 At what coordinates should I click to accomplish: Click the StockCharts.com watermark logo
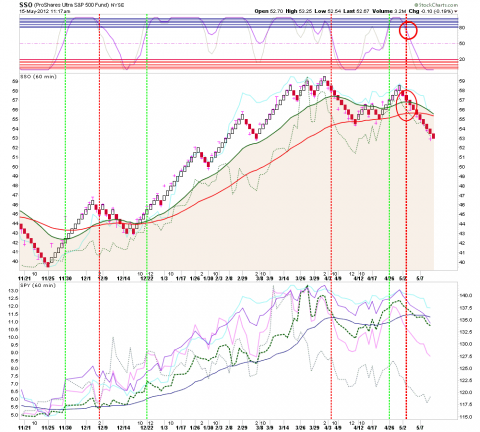point(436,5)
